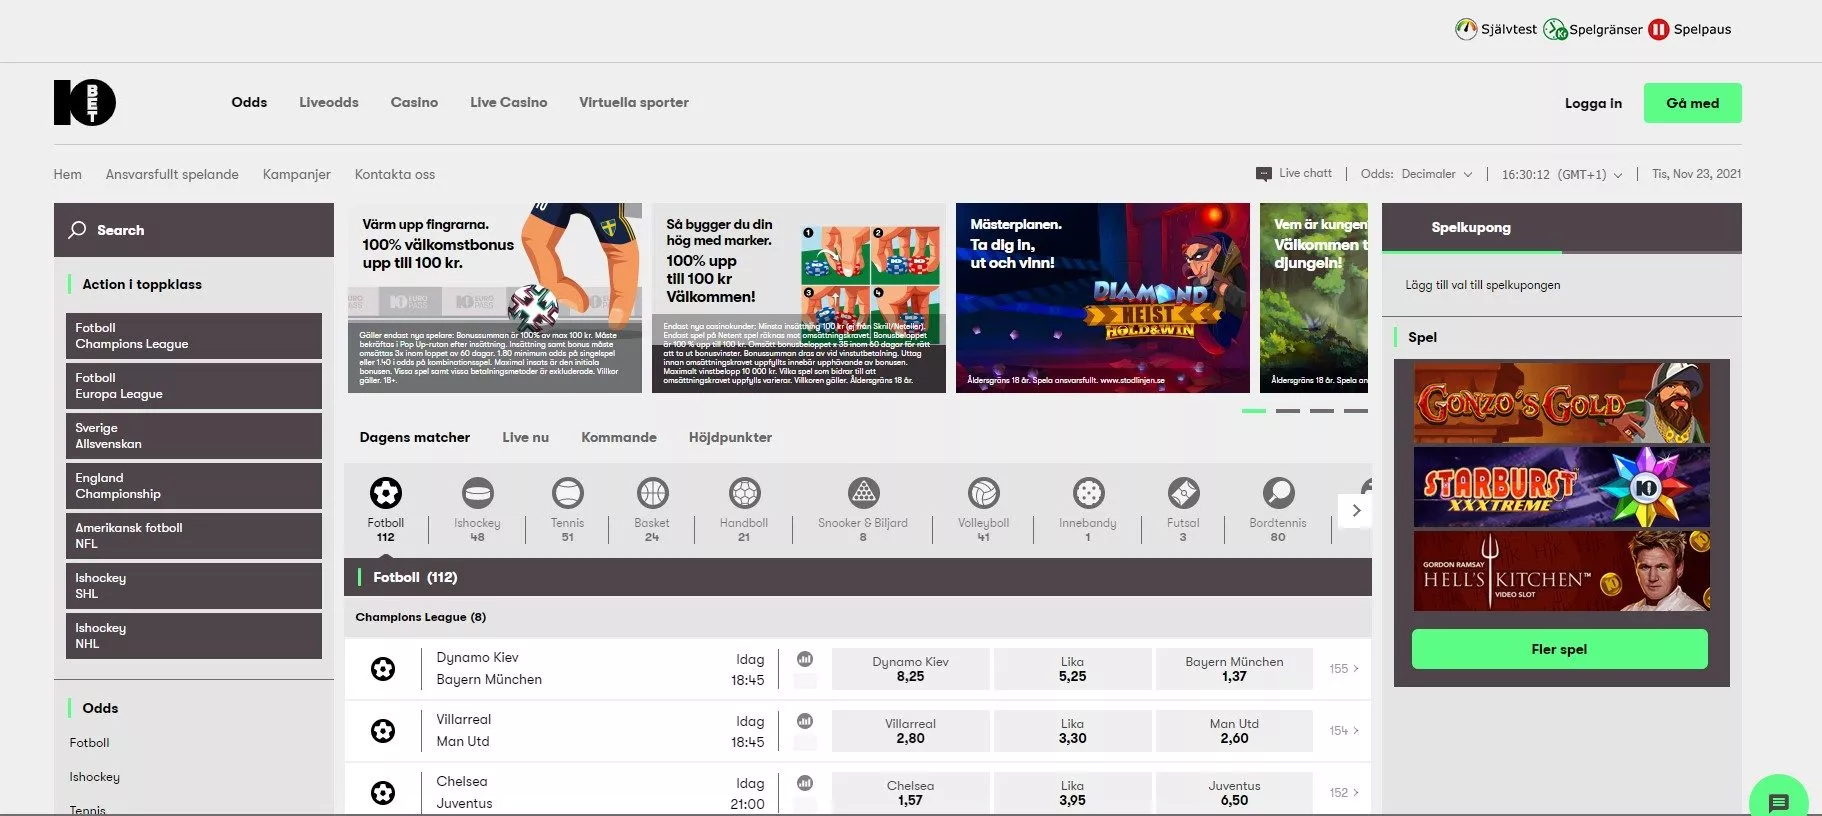Open Fotboll Champions League sidebar shortcut
This screenshot has width=1822, height=816.
click(x=194, y=336)
